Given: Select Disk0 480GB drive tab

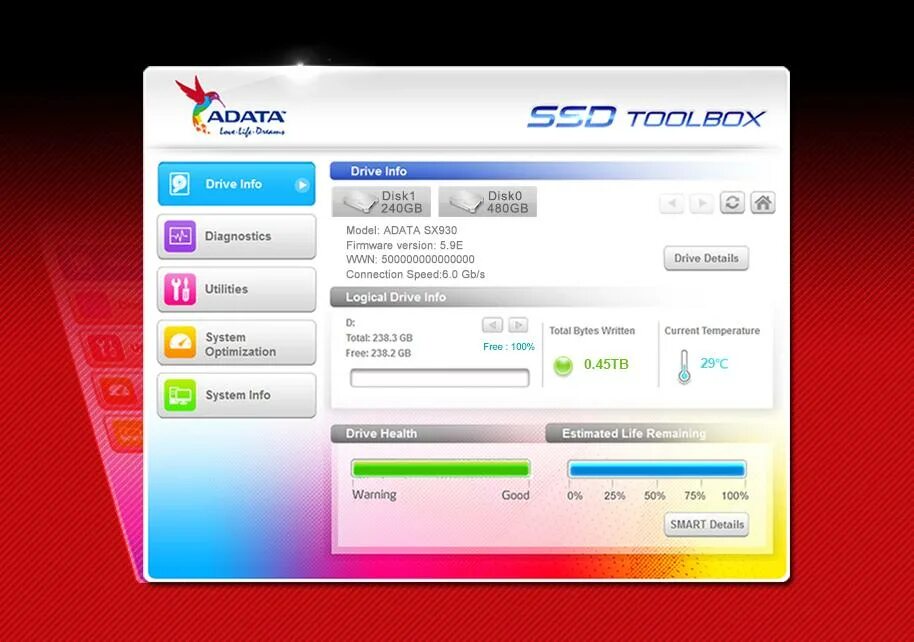Looking at the screenshot, I should (487, 202).
